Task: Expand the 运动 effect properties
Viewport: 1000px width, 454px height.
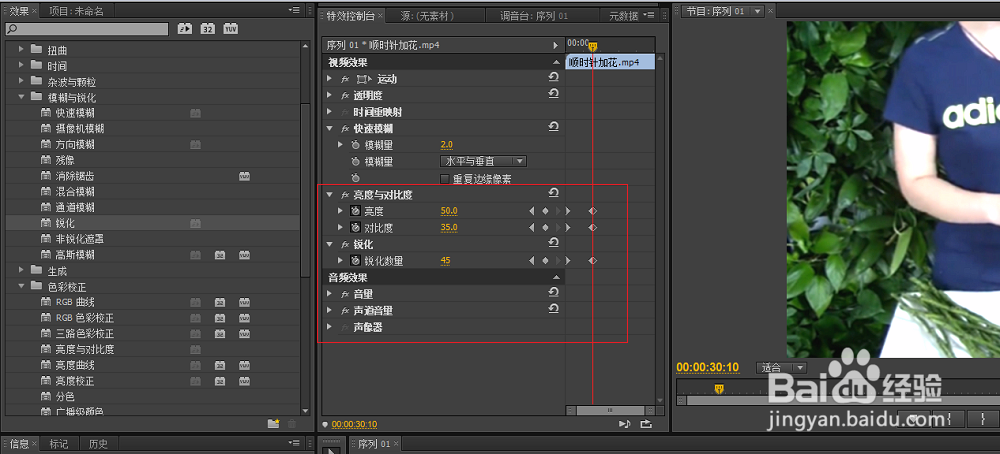Action: pos(330,78)
